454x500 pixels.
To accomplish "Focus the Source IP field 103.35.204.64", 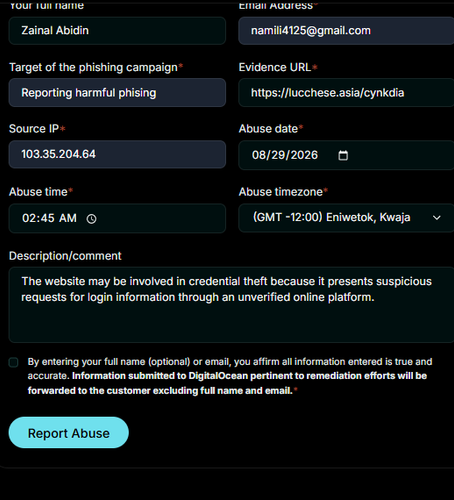I will pos(117,154).
